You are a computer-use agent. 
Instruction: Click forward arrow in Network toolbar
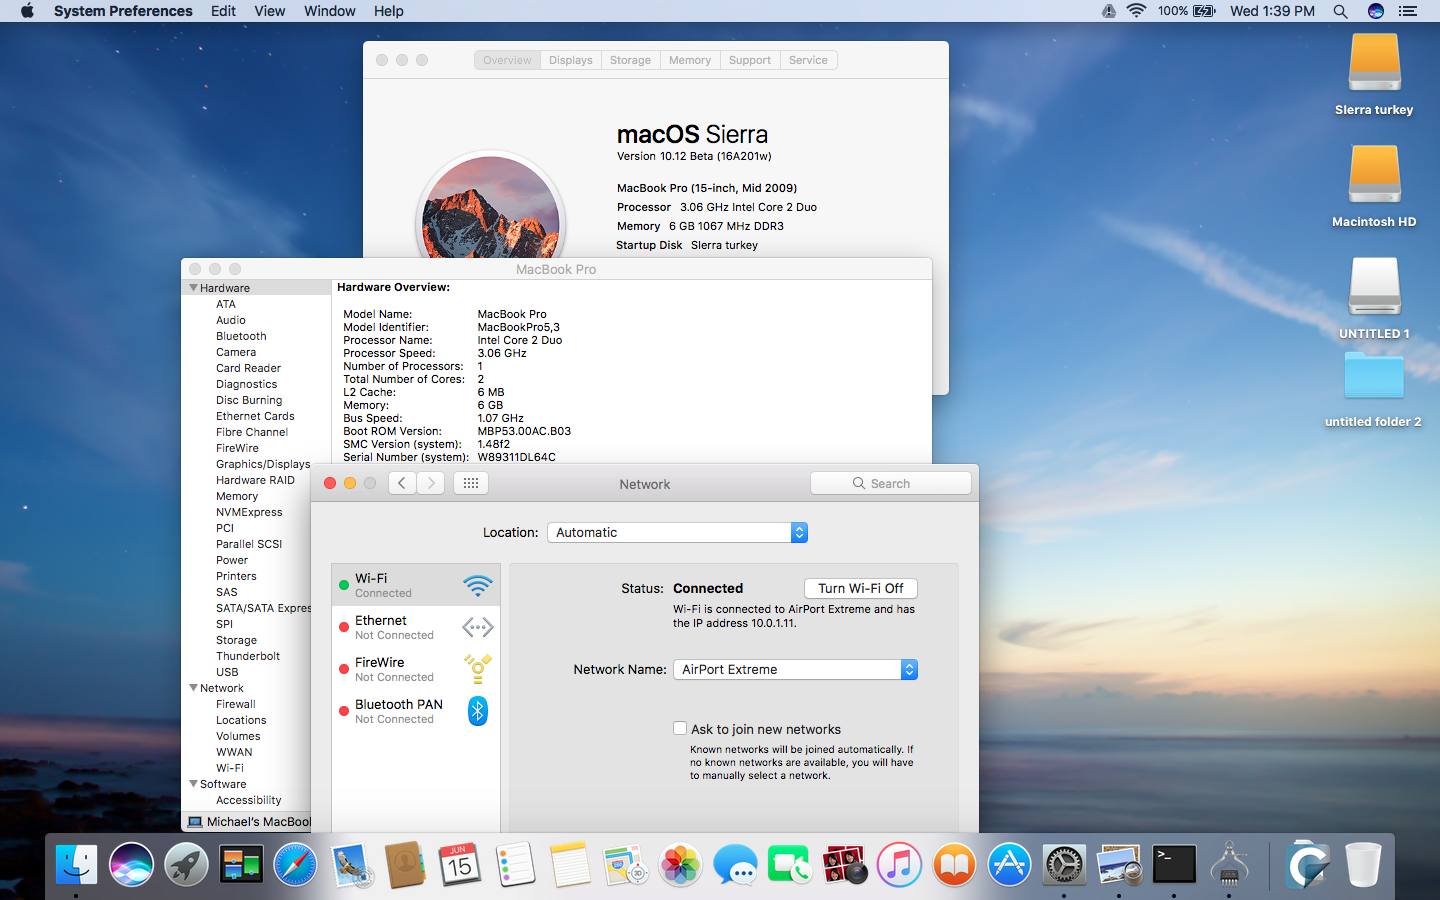pos(431,483)
